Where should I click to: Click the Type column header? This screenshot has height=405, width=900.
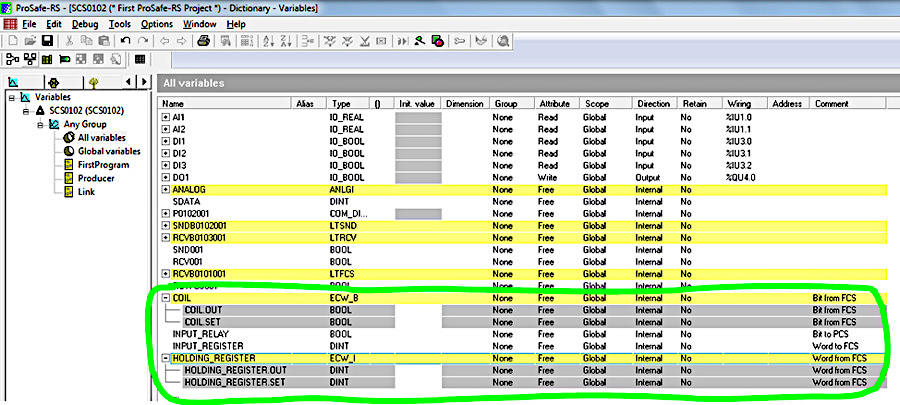[x=347, y=104]
